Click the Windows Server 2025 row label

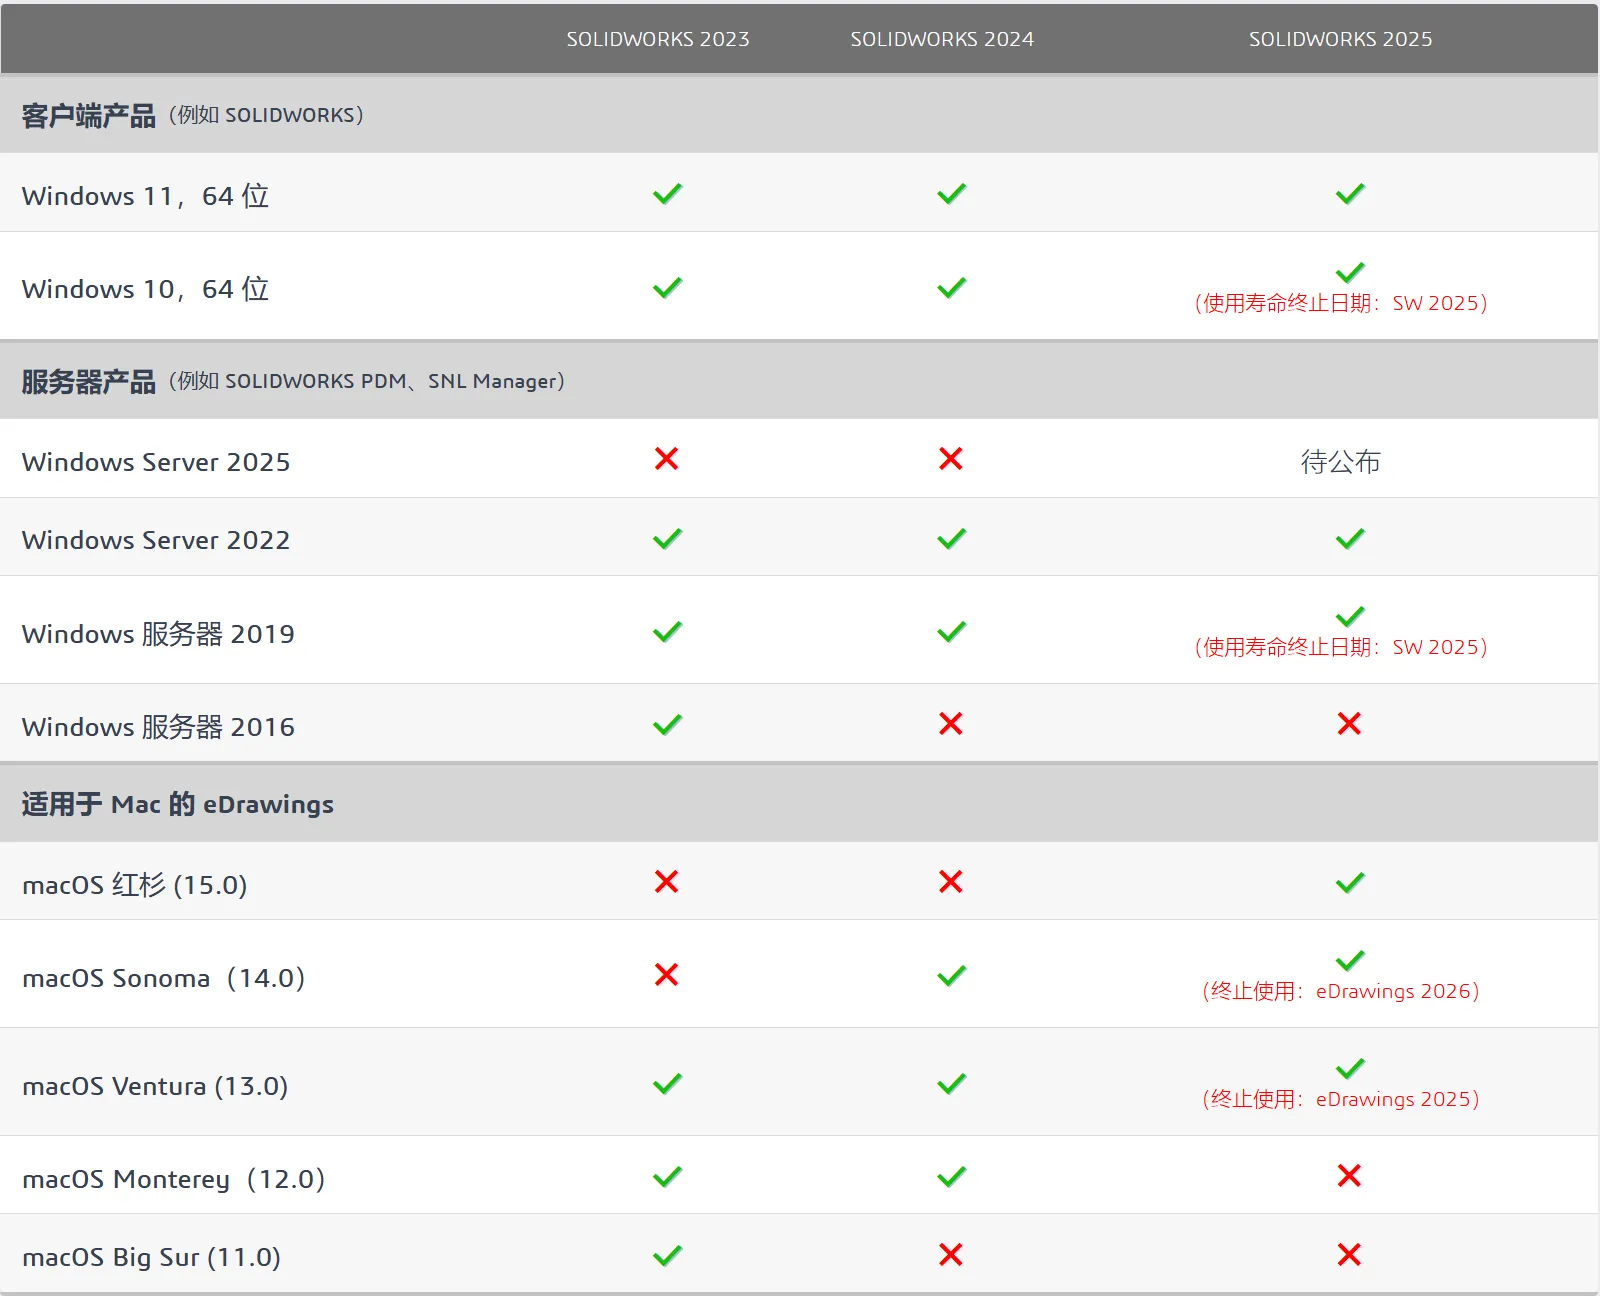coord(156,462)
